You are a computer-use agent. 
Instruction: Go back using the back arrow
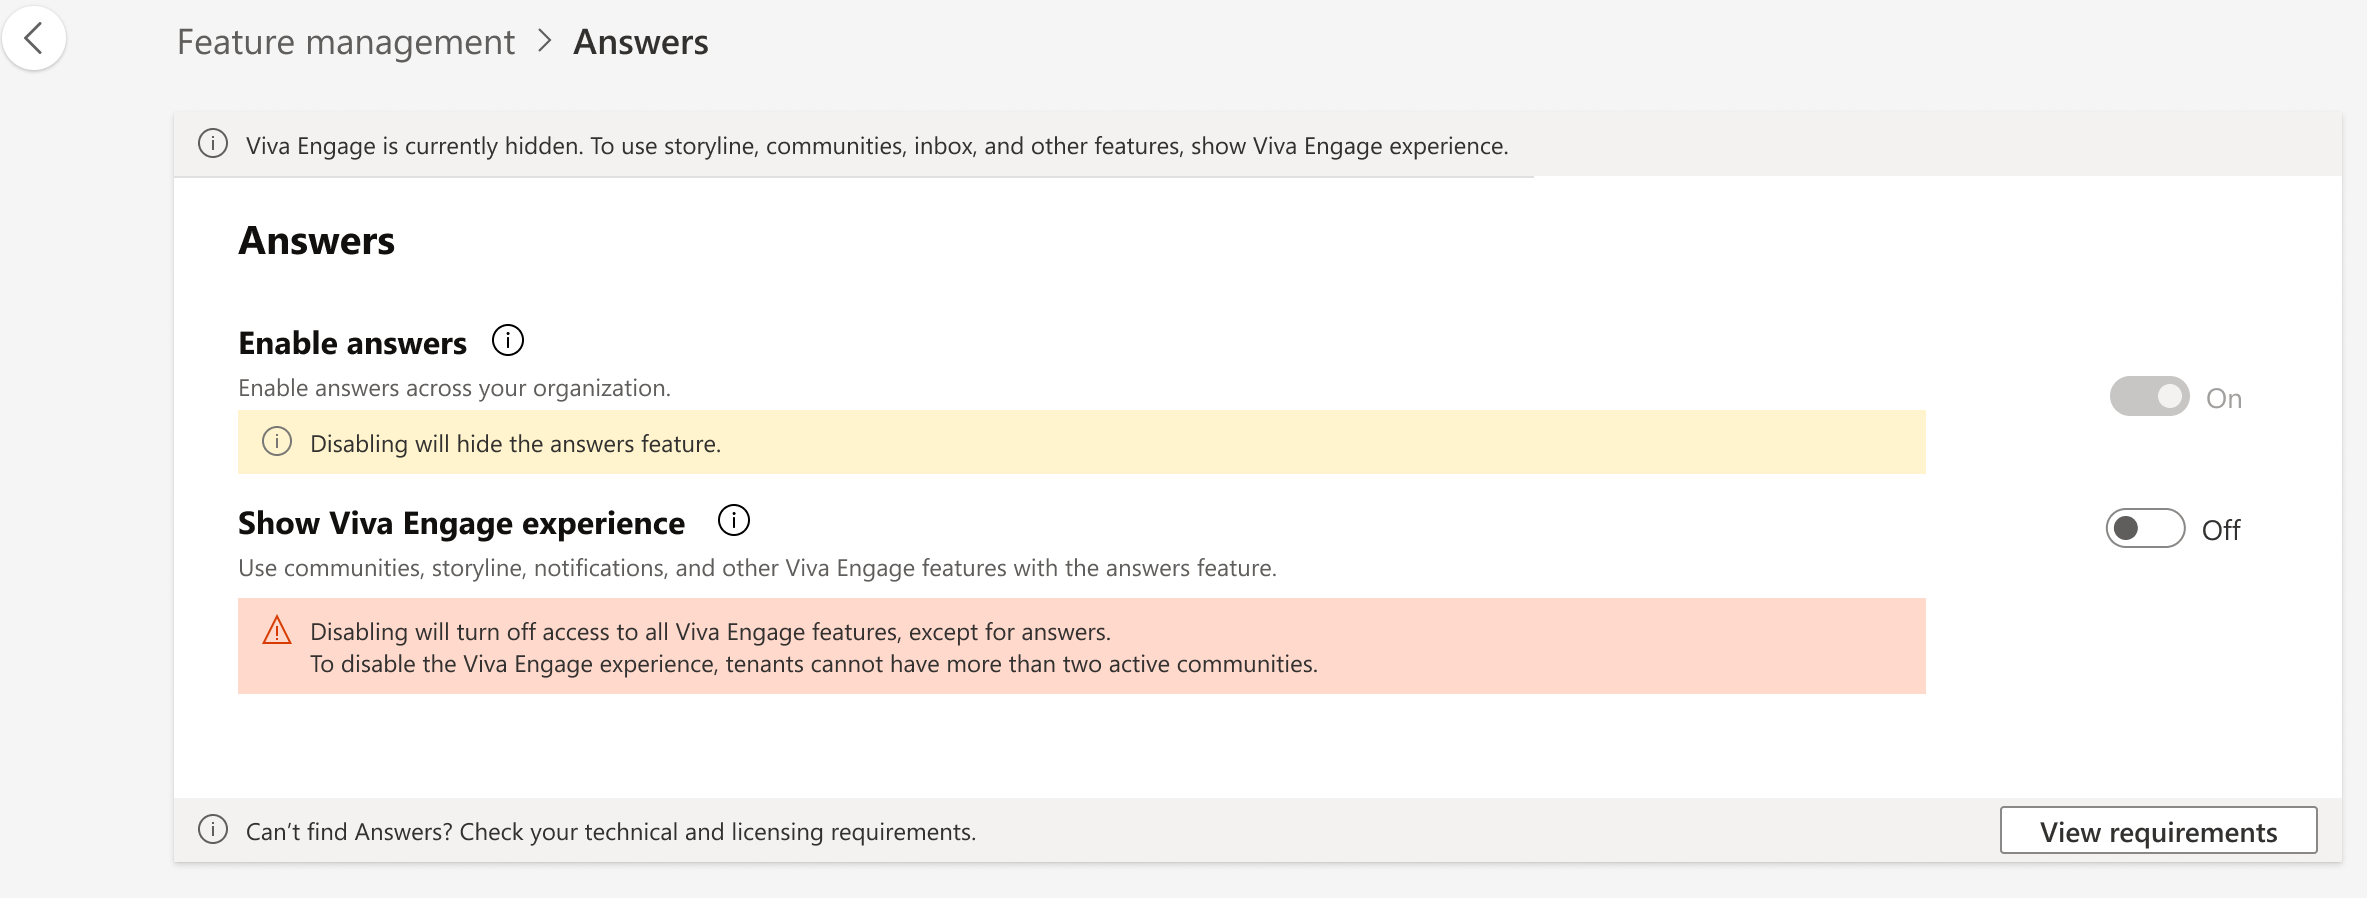click(34, 39)
